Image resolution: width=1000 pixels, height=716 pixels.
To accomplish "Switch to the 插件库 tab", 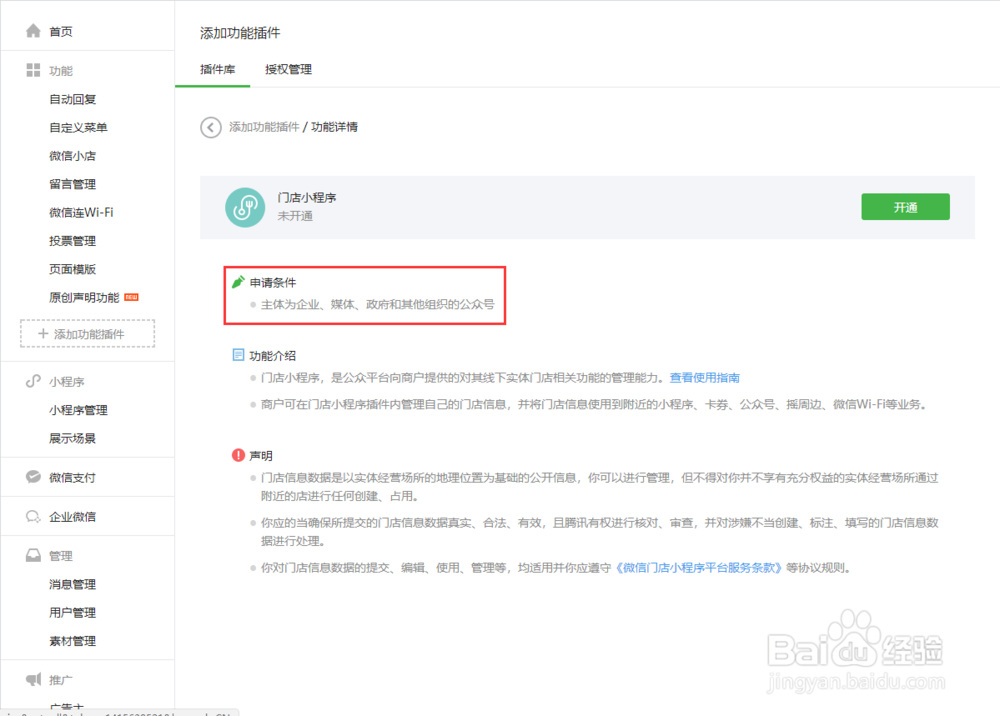I will tap(217, 69).
